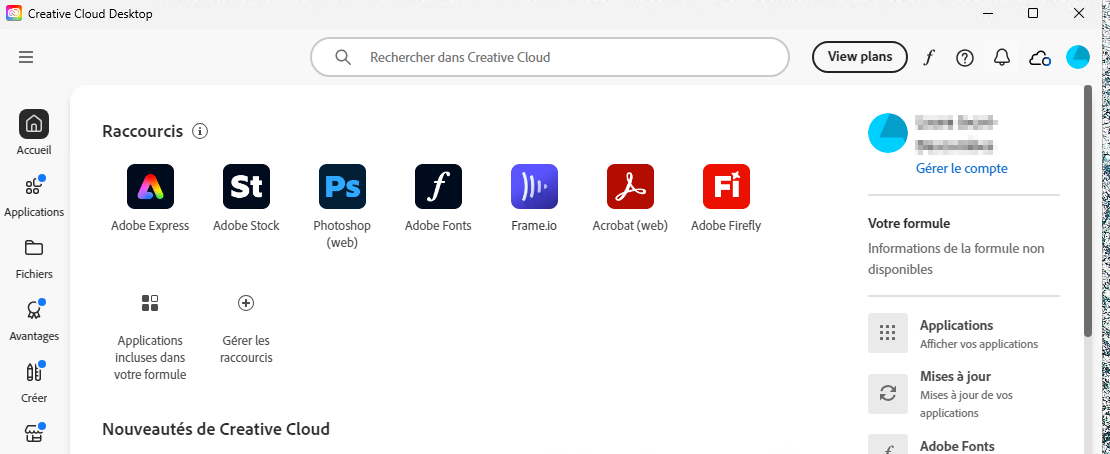Image resolution: width=1110 pixels, height=454 pixels.
Task: Check cloud sync status icon
Action: click(x=1039, y=57)
